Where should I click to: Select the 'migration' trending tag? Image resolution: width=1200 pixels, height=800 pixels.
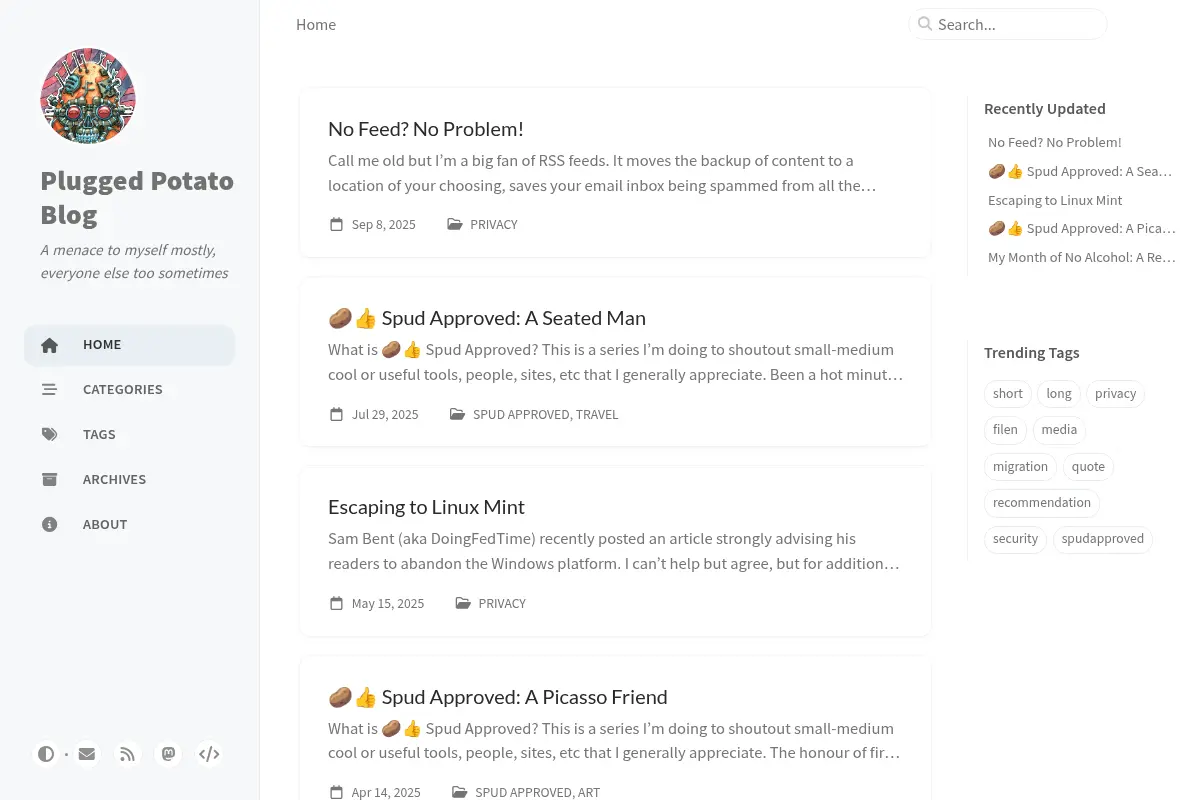[x=1020, y=467]
